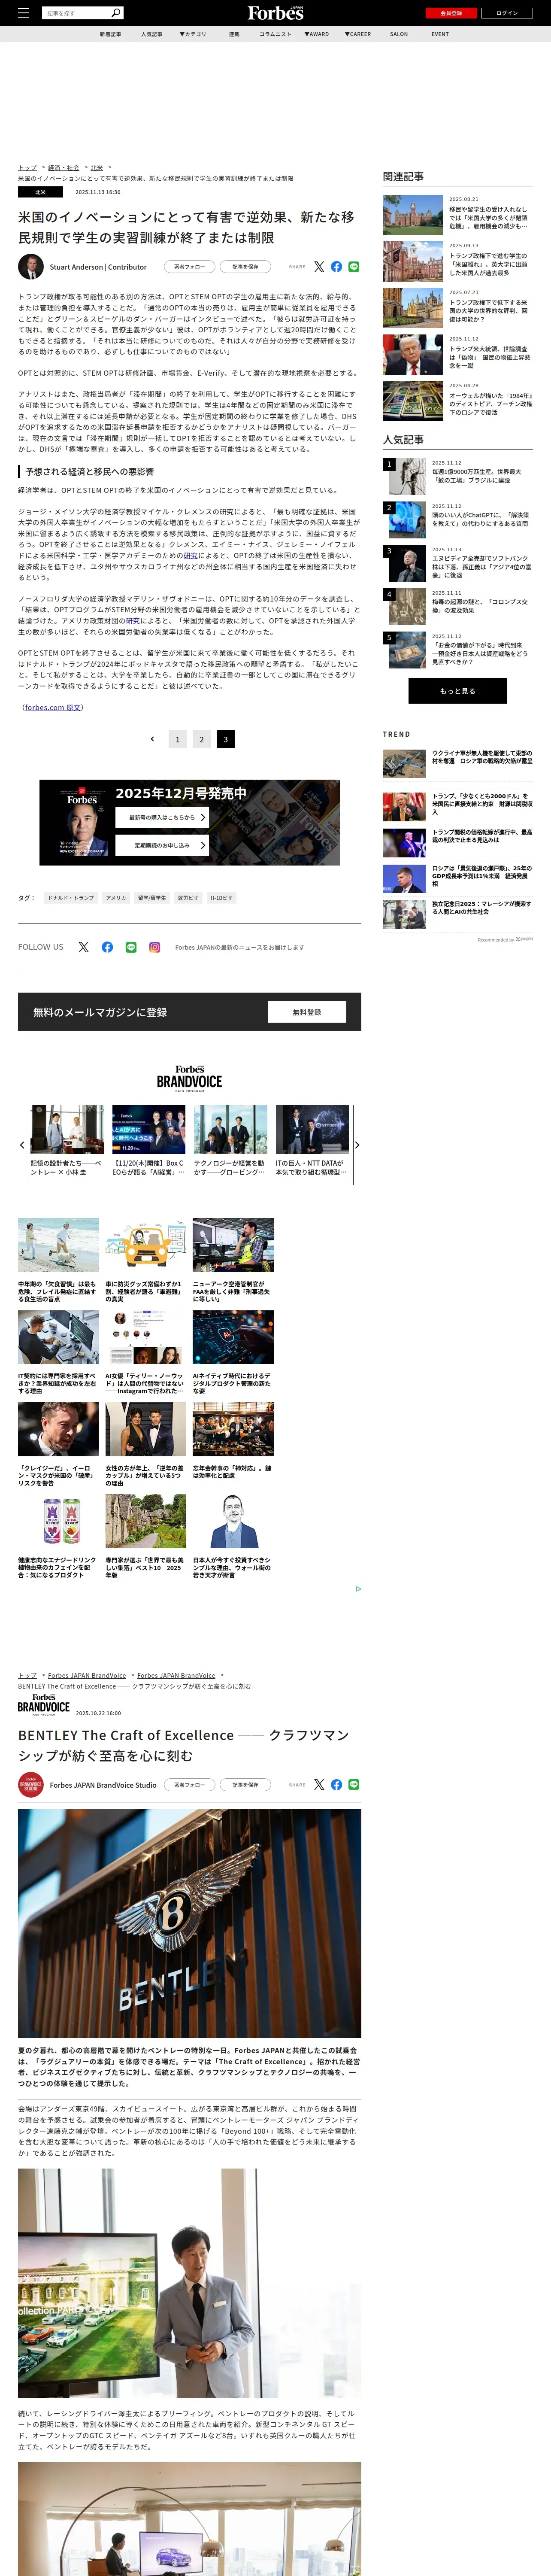Click もっと見る under popular articles
The image size is (551, 2576).
pyautogui.click(x=457, y=690)
